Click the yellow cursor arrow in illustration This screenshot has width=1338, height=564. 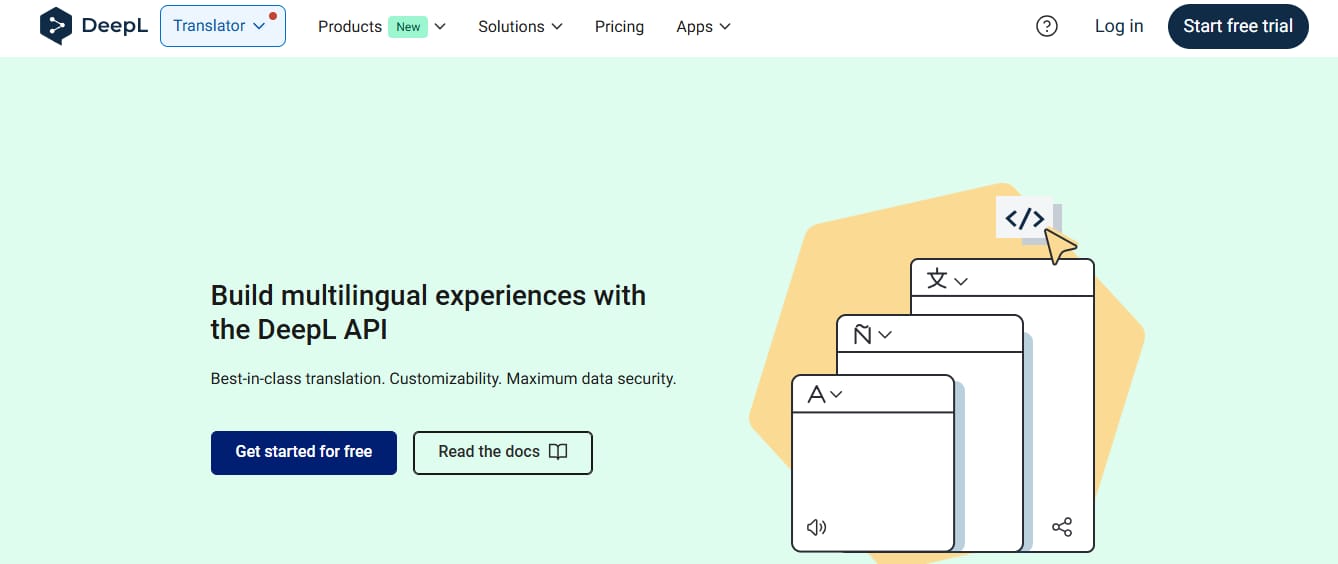(1060, 246)
